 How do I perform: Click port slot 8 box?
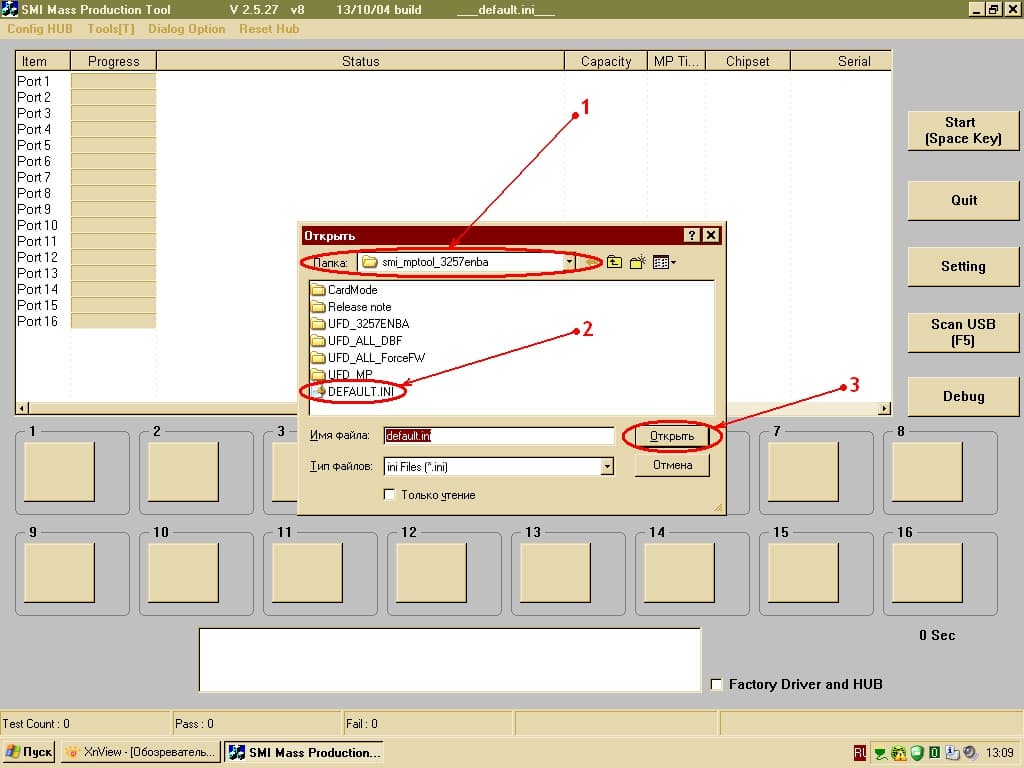[927, 472]
